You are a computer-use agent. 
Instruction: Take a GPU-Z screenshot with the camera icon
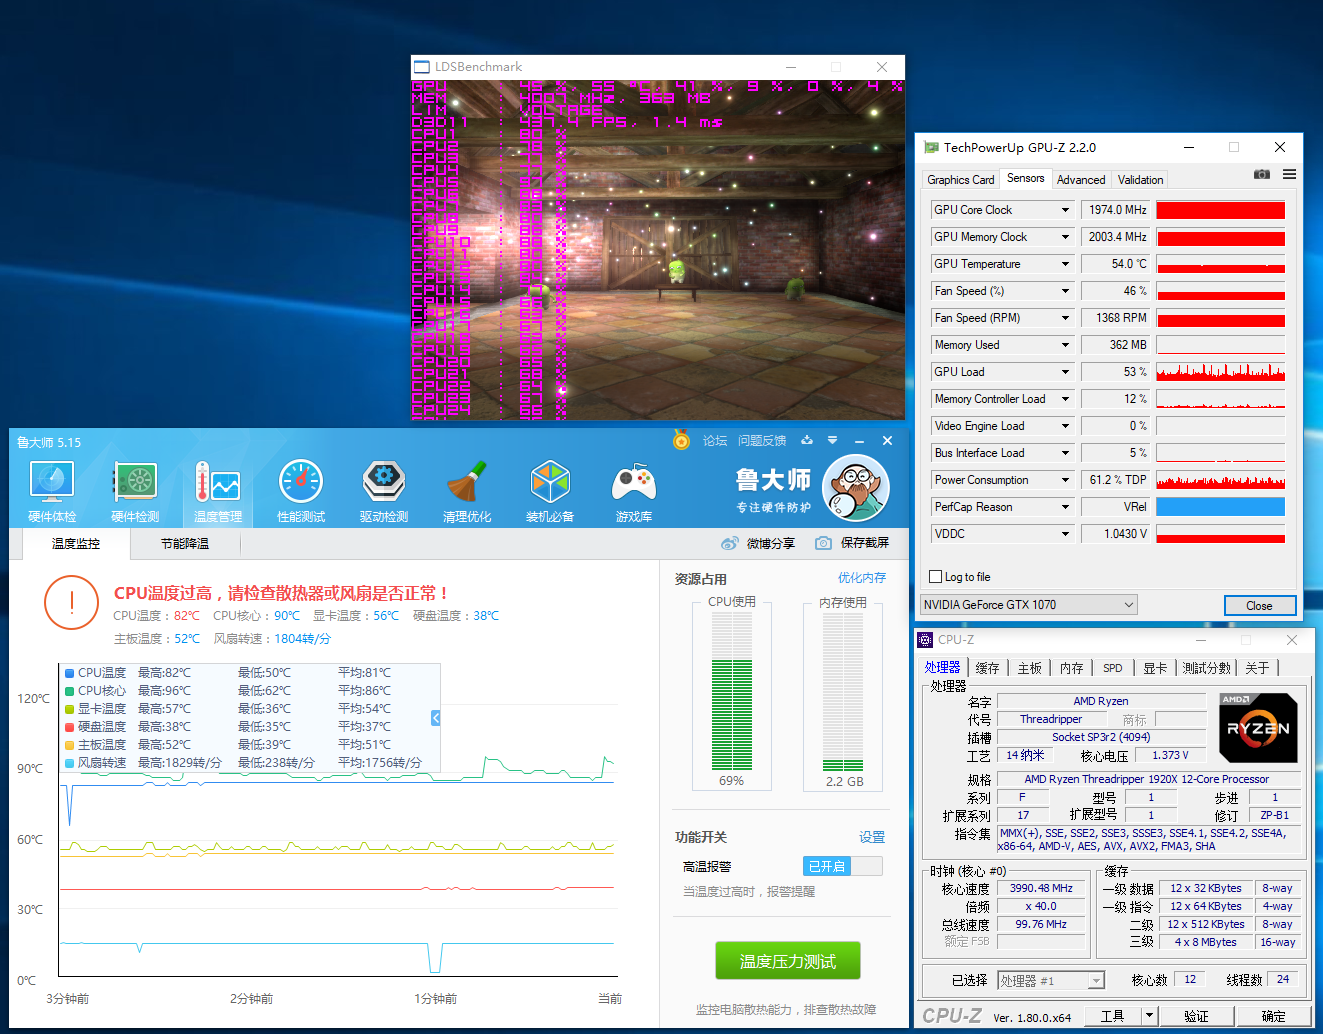[x=1262, y=174]
